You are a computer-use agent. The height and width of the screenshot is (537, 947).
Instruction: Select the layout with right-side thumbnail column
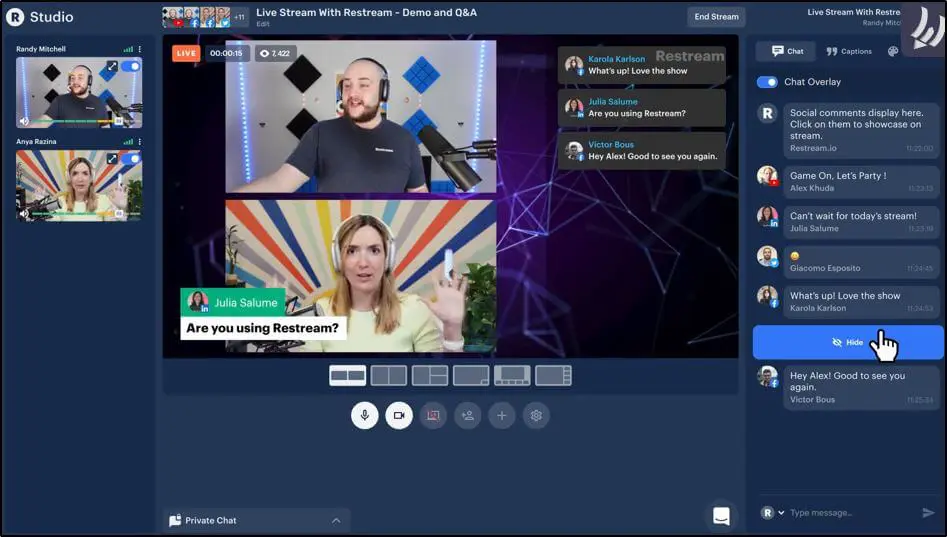pos(553,376)
